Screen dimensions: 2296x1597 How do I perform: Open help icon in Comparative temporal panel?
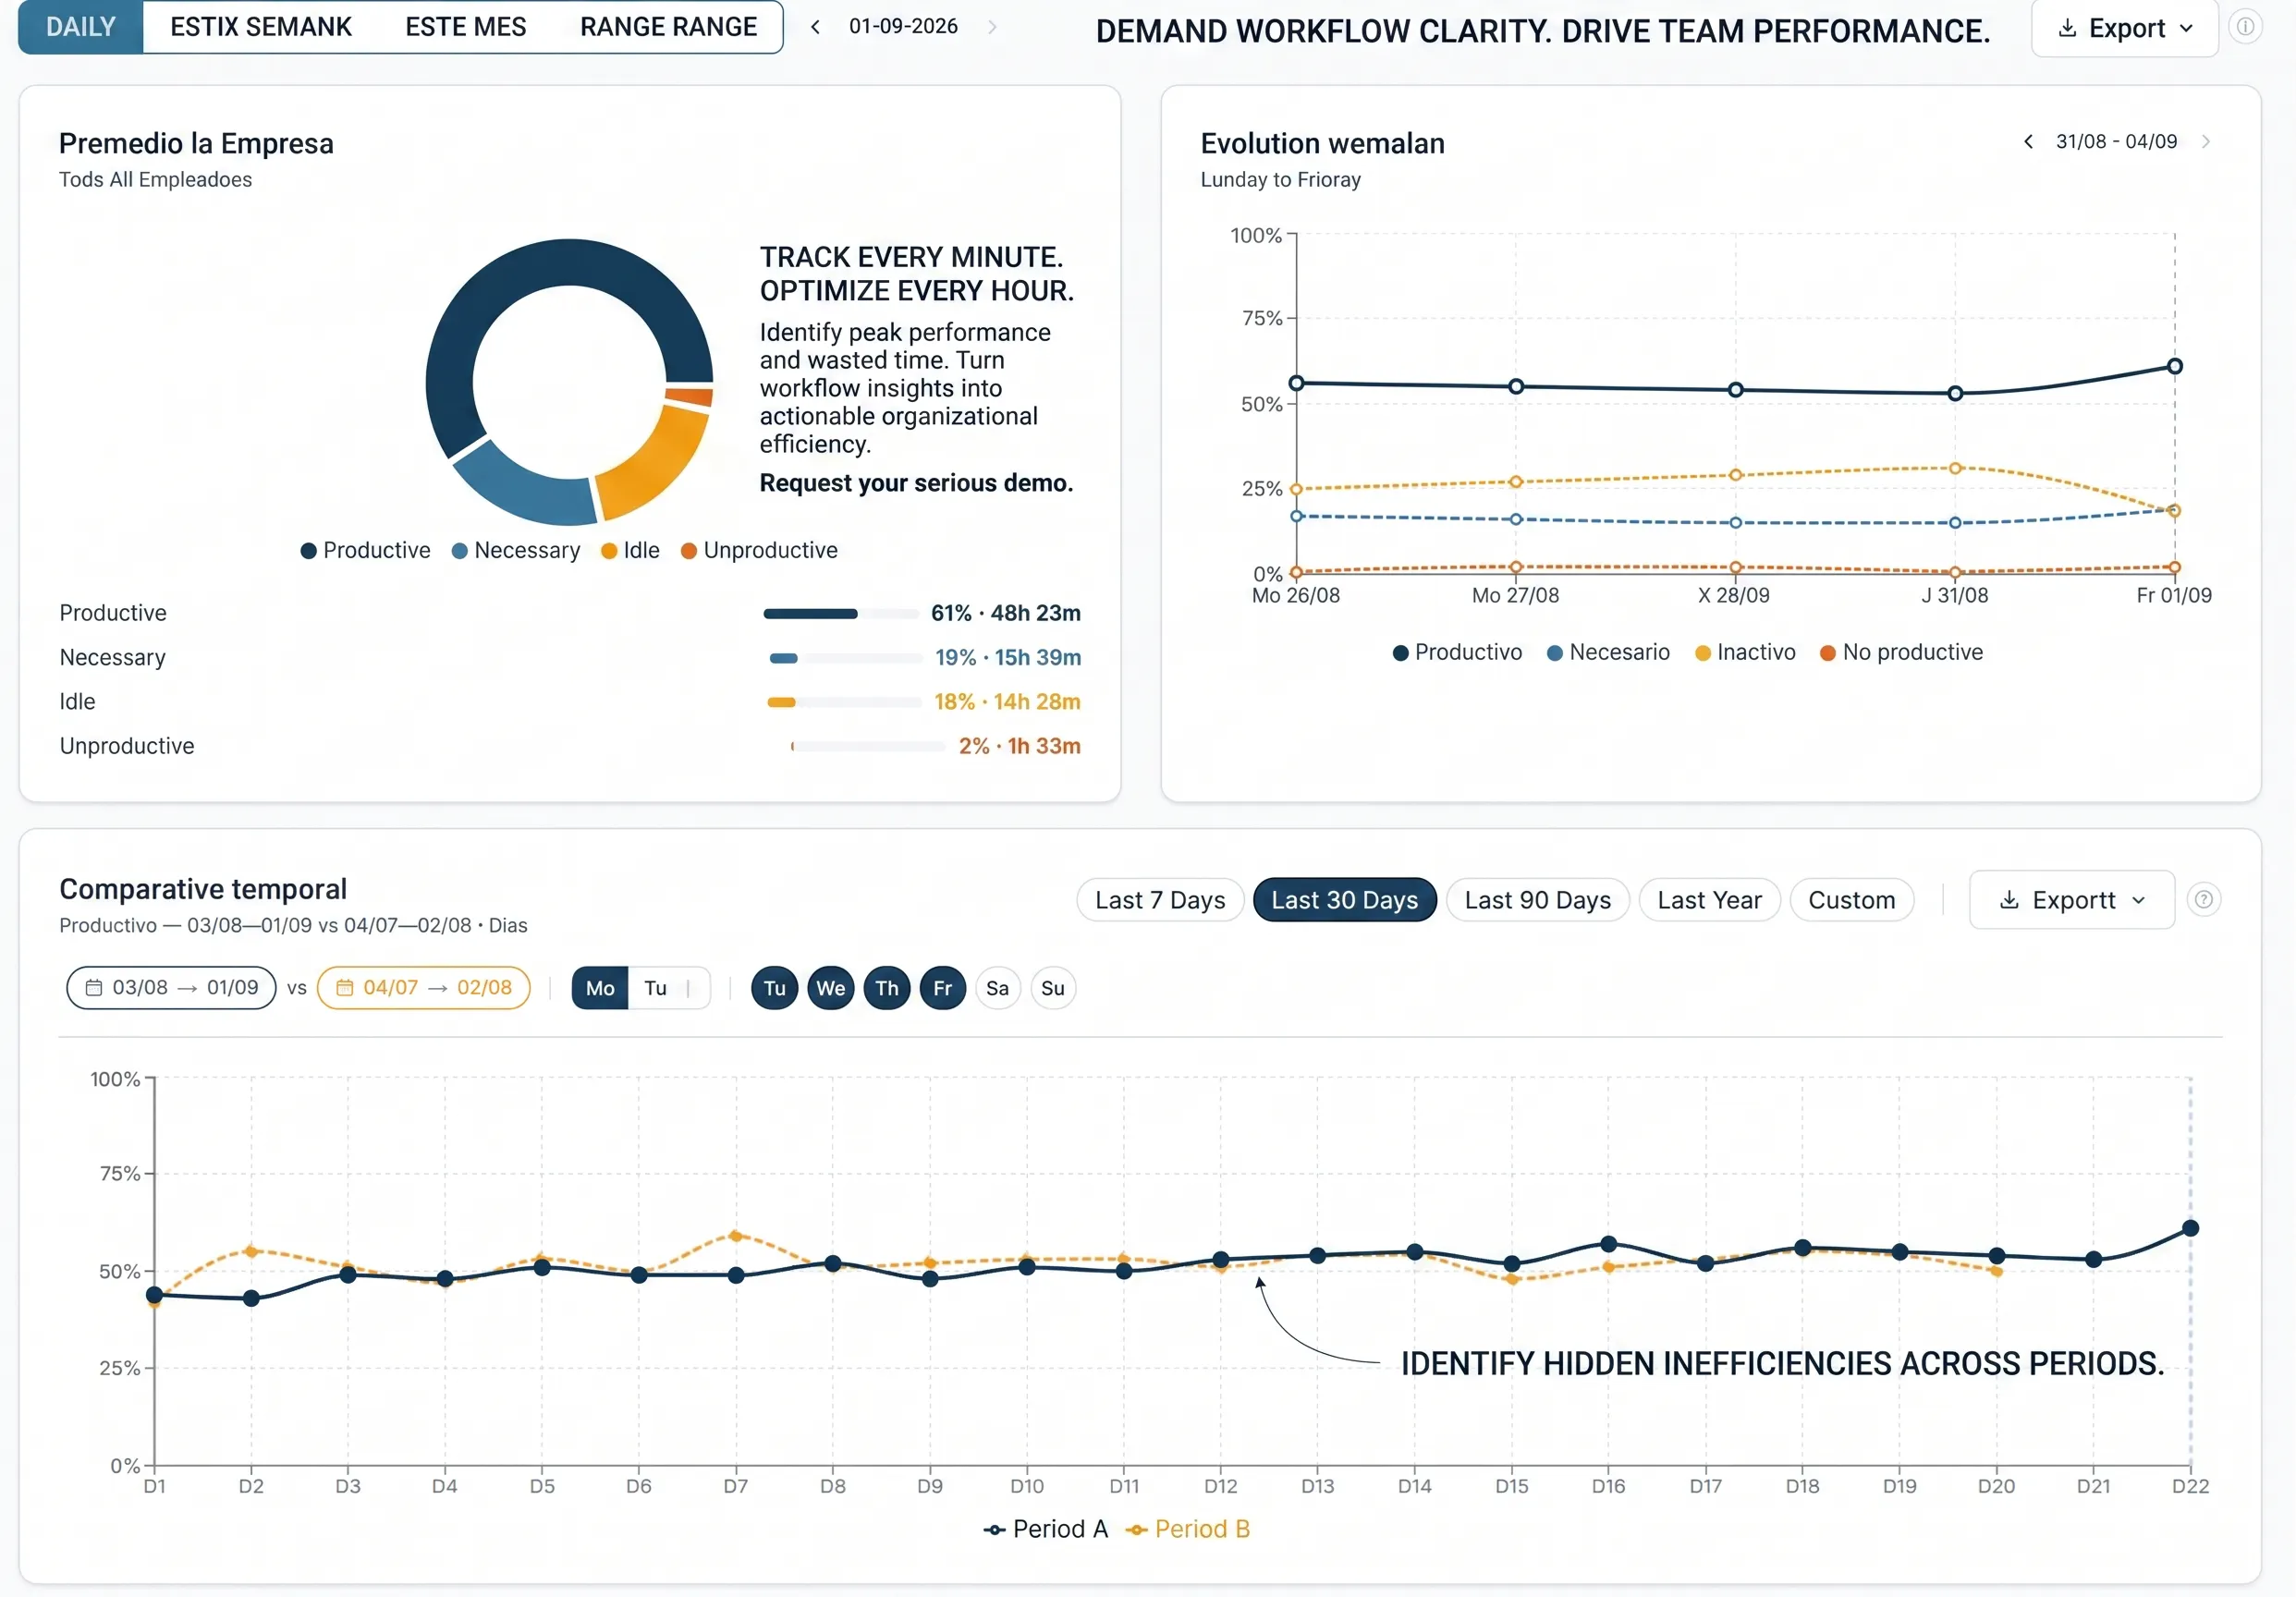(2203, 900)
